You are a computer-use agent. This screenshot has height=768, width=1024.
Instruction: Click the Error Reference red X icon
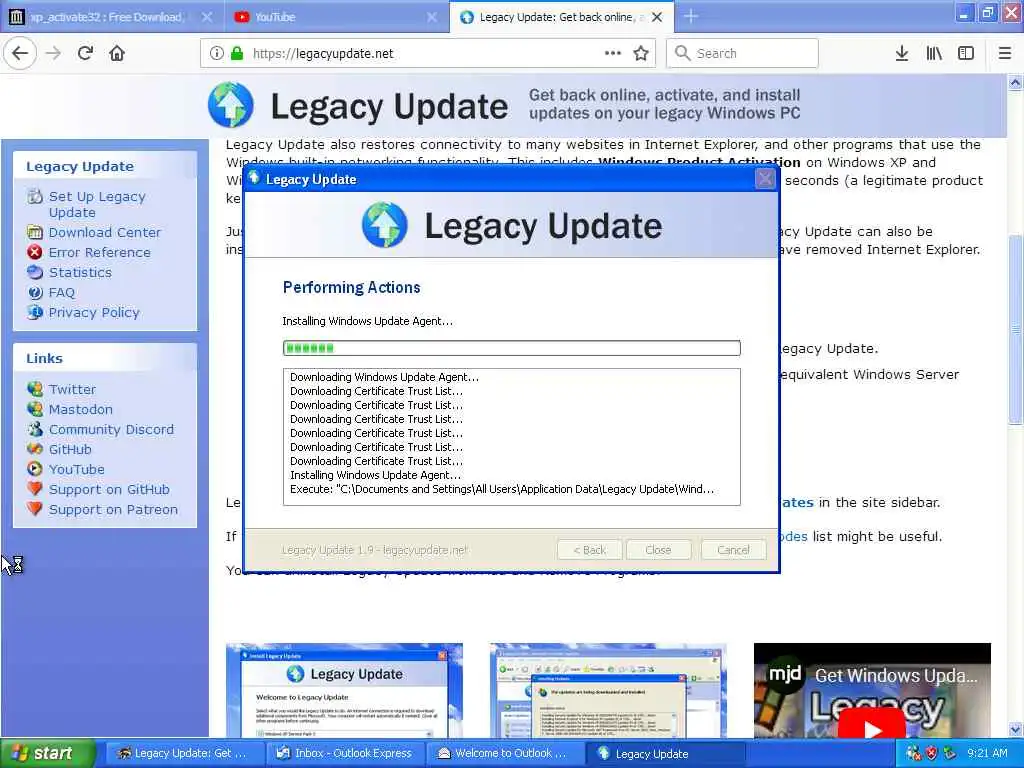click(x=35, y=252)
